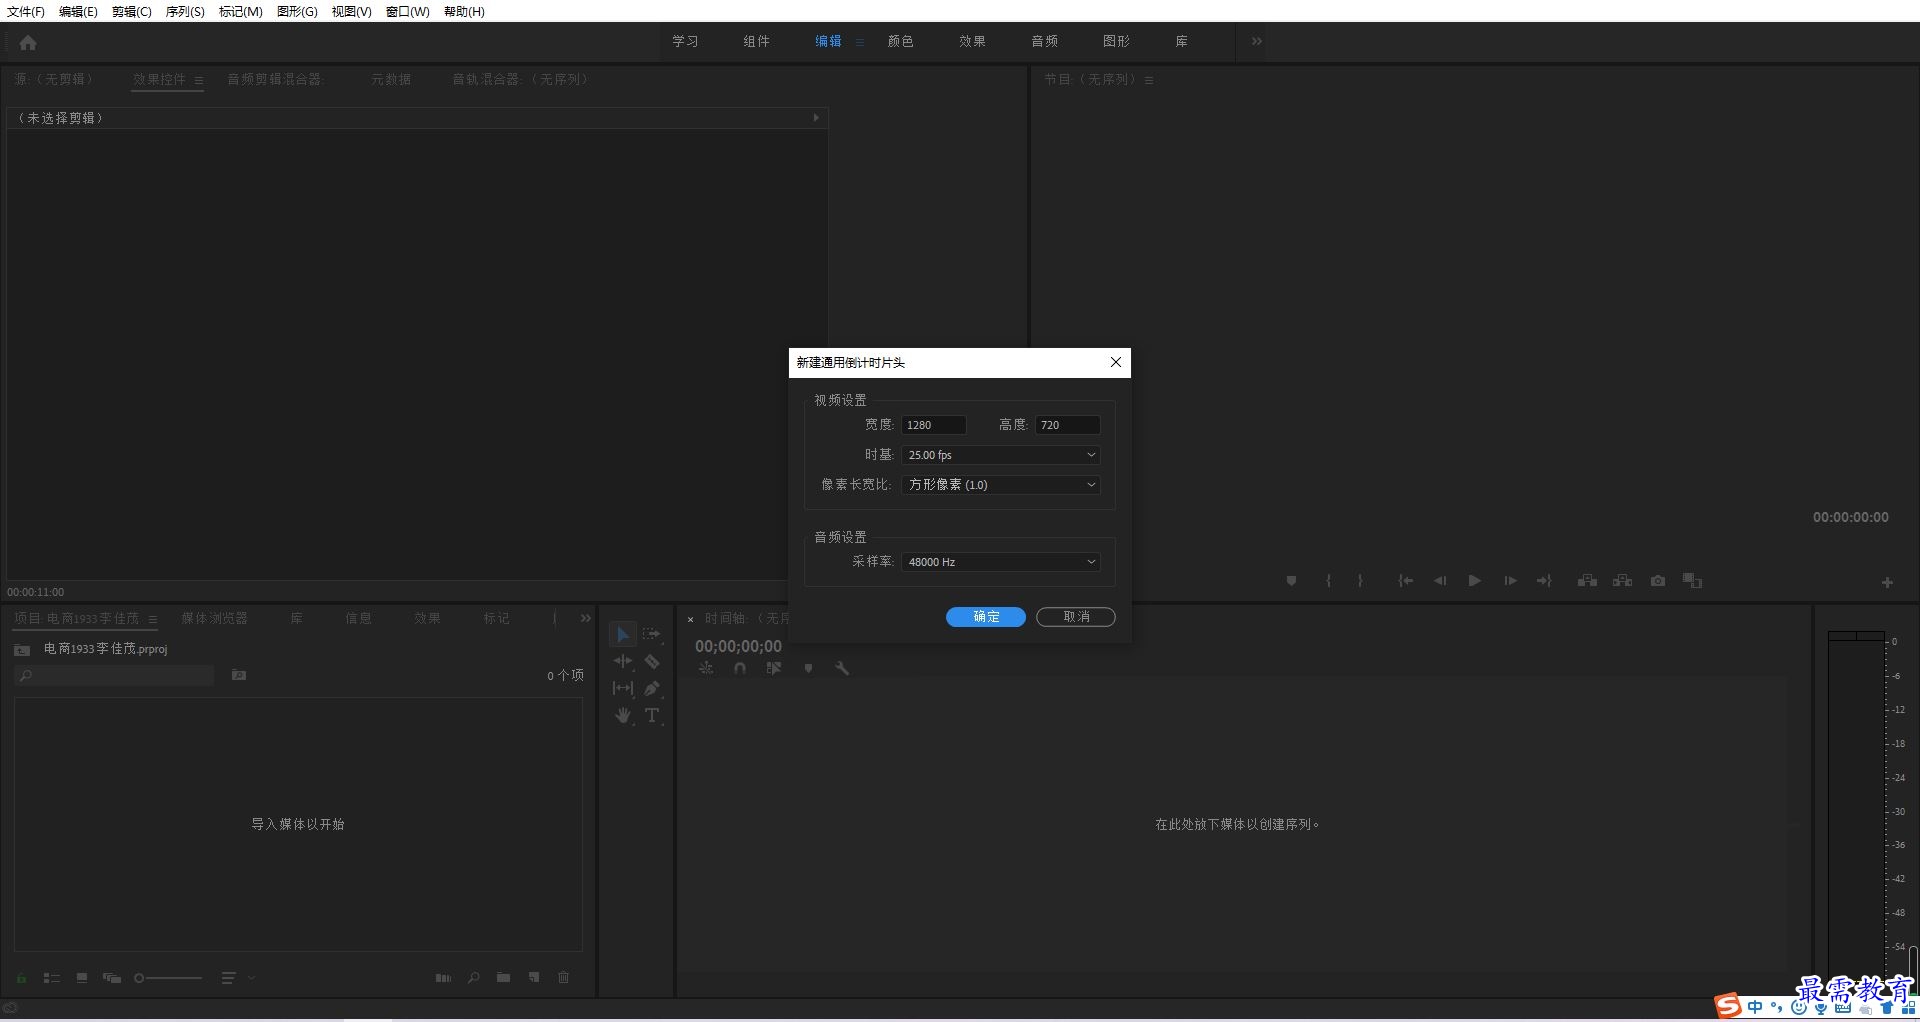Expand project panel group overflow chevrons
Screen dimensions: 1920x1022
tap(586, 618)
